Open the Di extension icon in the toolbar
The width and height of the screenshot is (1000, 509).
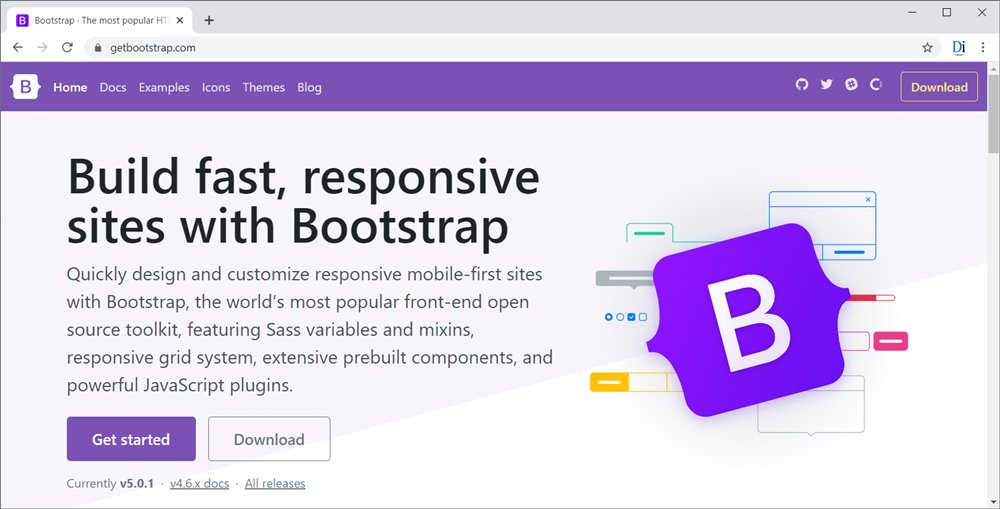click(x=959, y=47)
